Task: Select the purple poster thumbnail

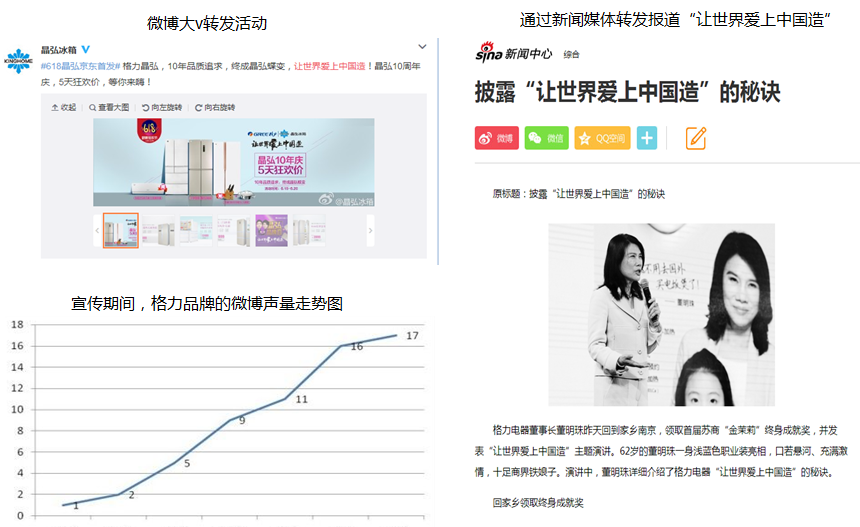Action: click(271, 230)
